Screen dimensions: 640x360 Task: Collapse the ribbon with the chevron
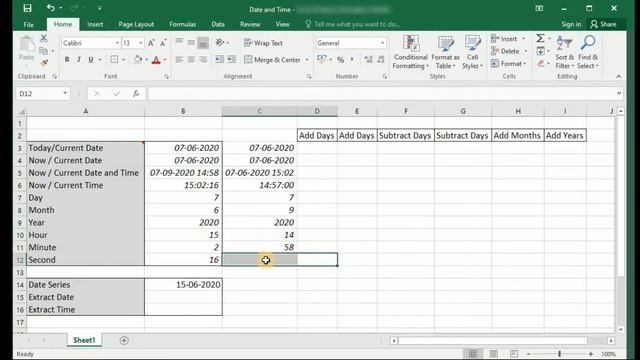[618, 76]
